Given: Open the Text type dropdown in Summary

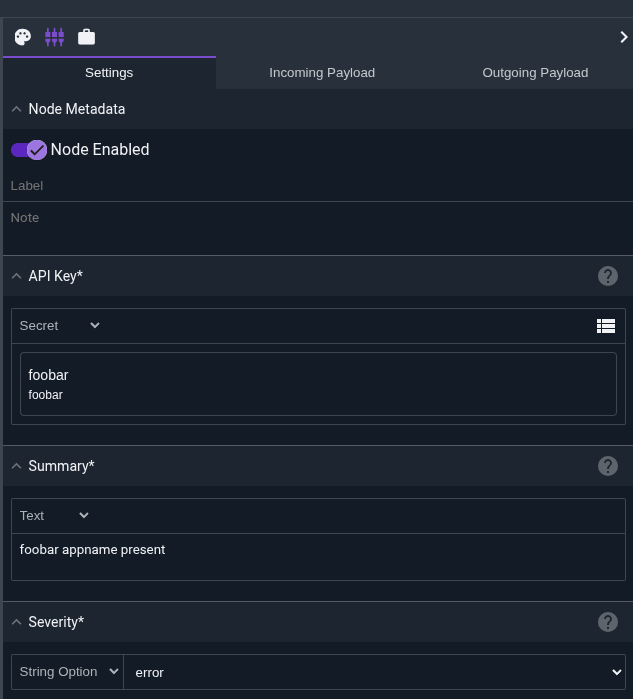Looking at the screenshot, I should [x=54, y=516].
